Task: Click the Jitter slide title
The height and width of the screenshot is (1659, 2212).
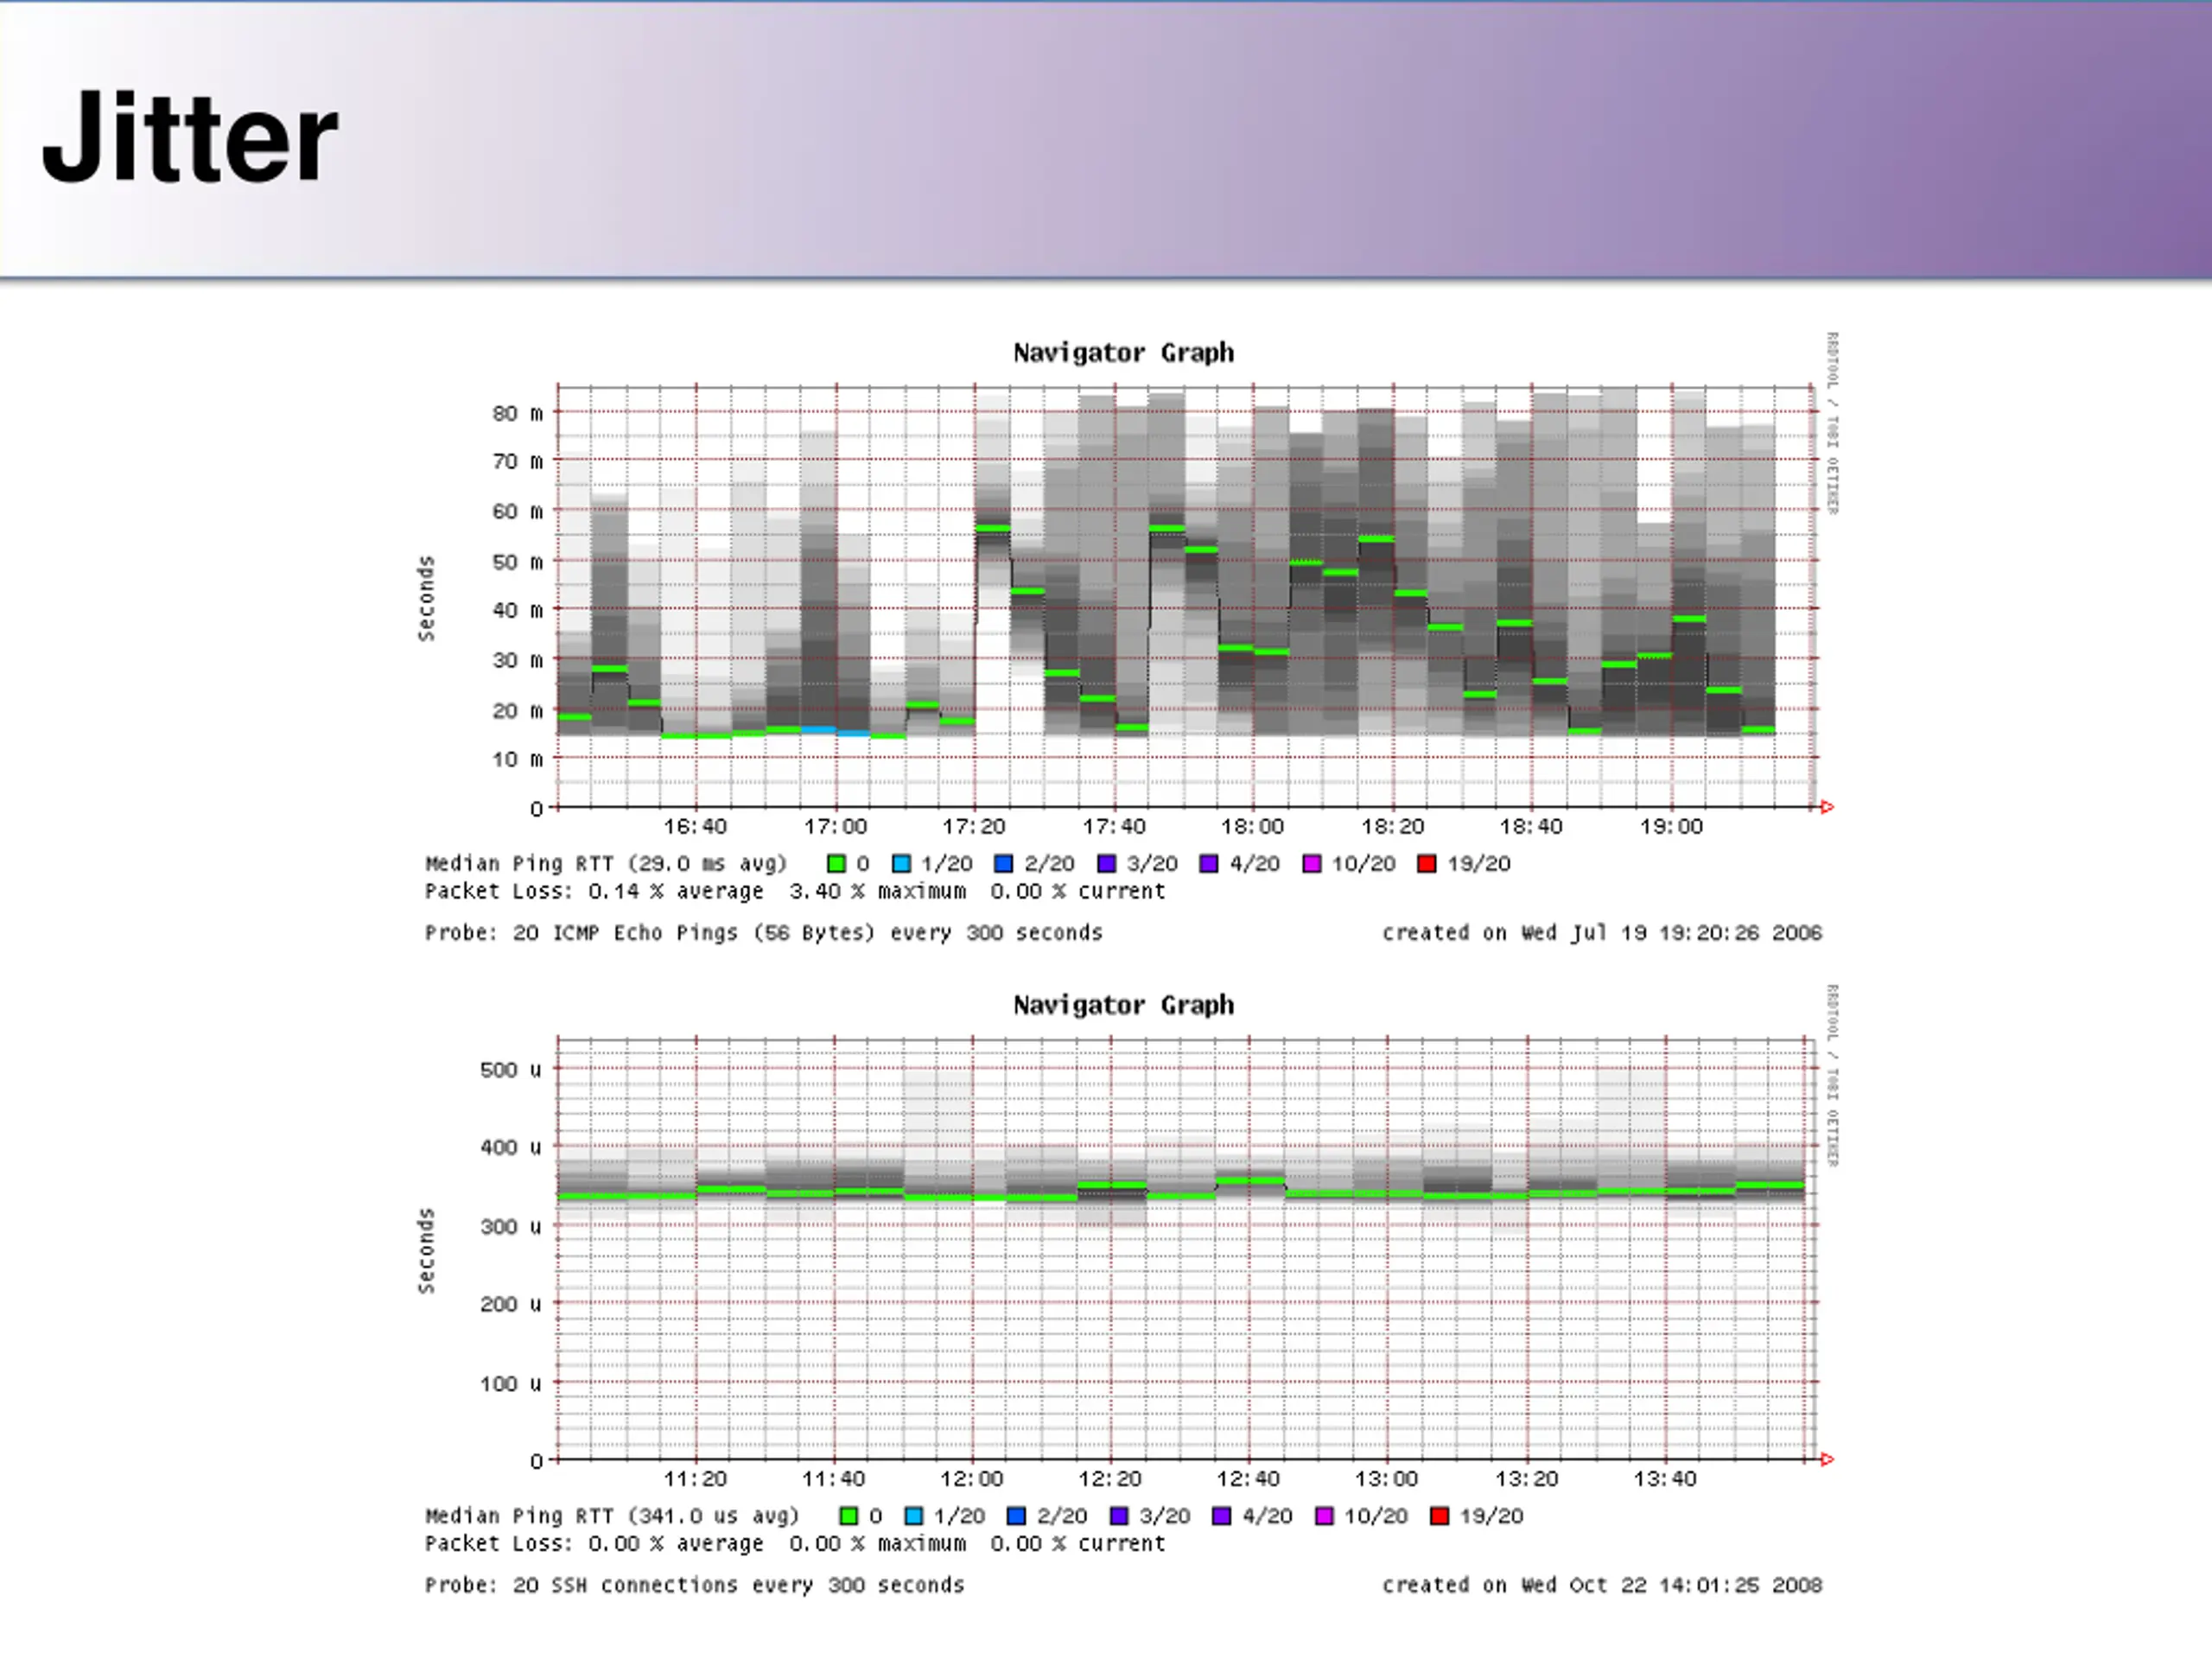Action: point(190,137)
